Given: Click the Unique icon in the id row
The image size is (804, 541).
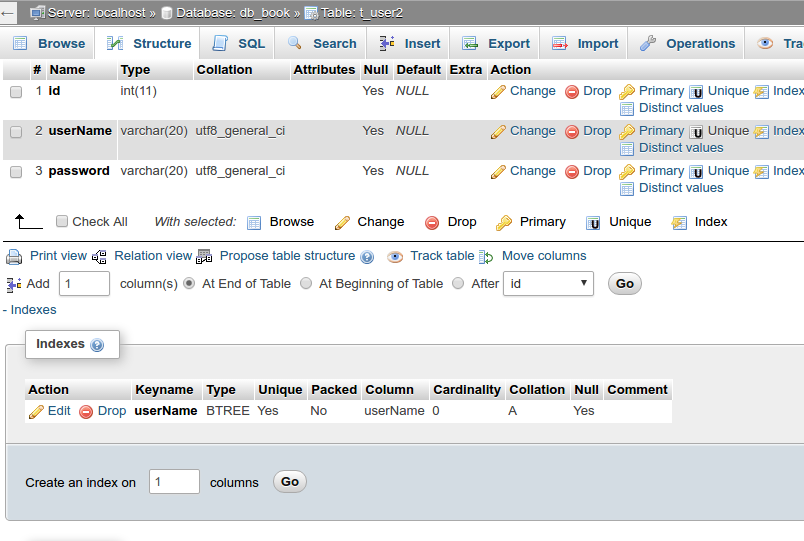Looking at the screenshot, I should tap(696, 91).
